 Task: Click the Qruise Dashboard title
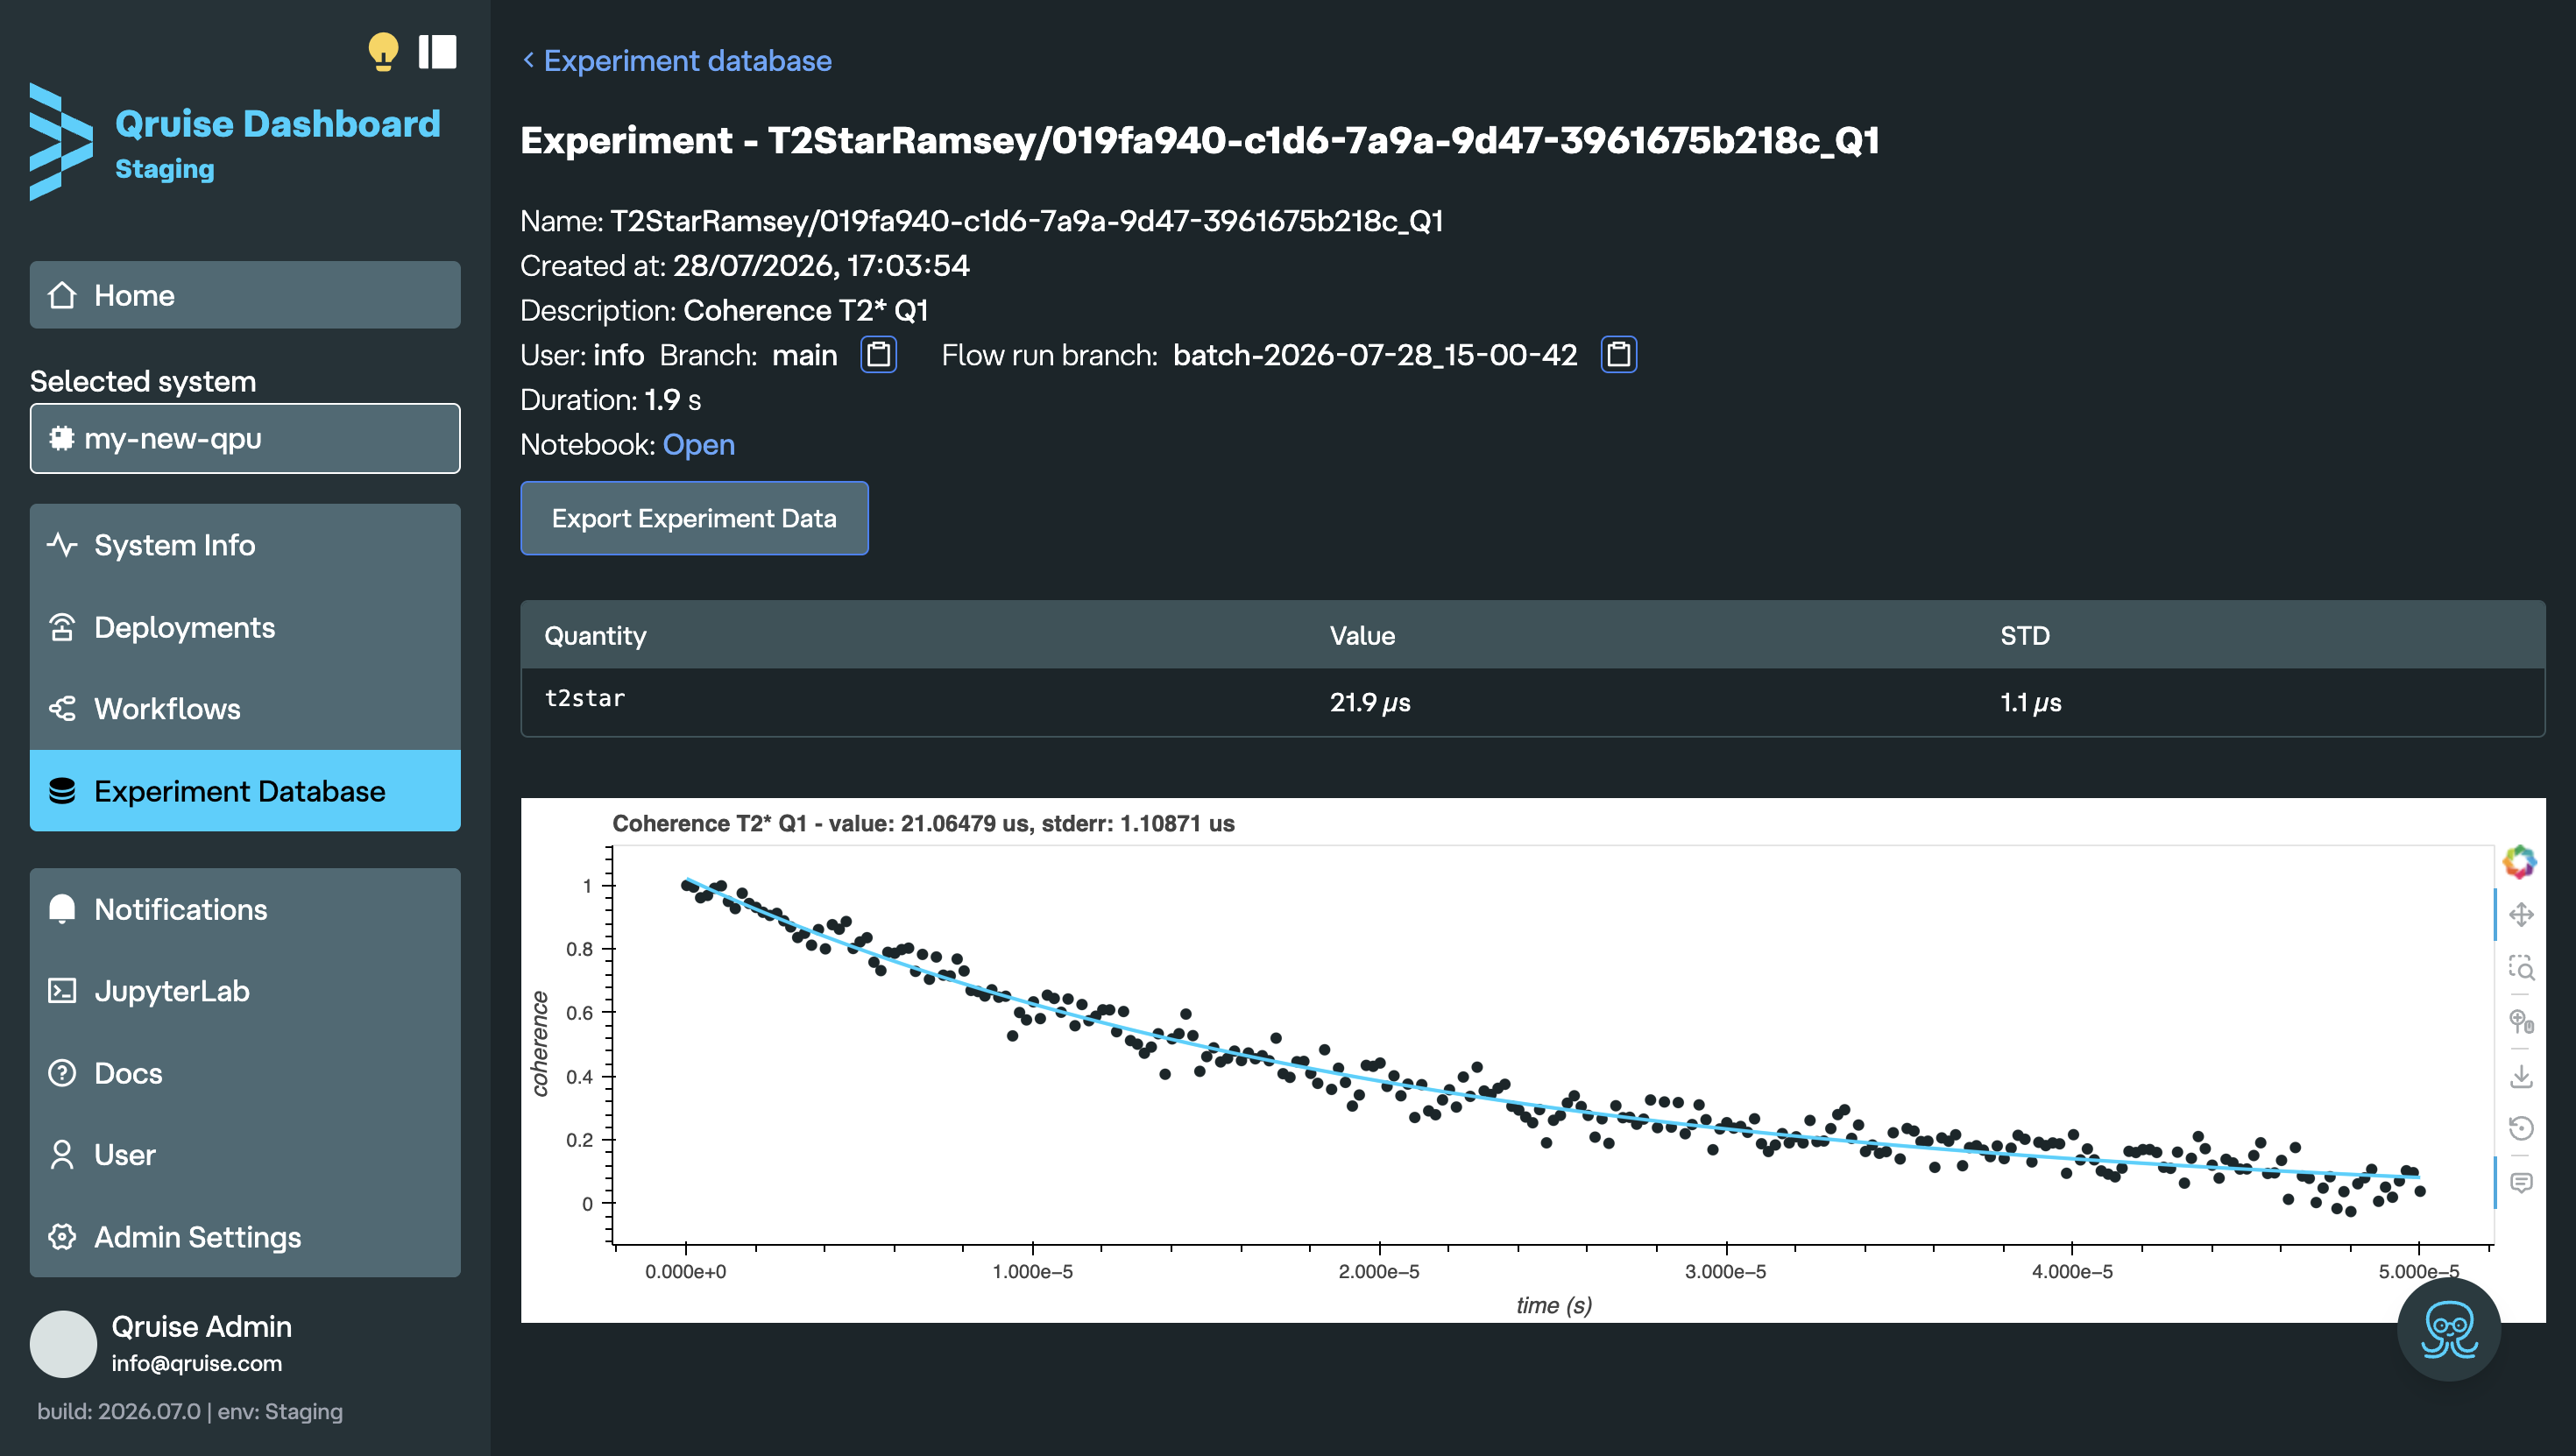(x=278, y=124)
